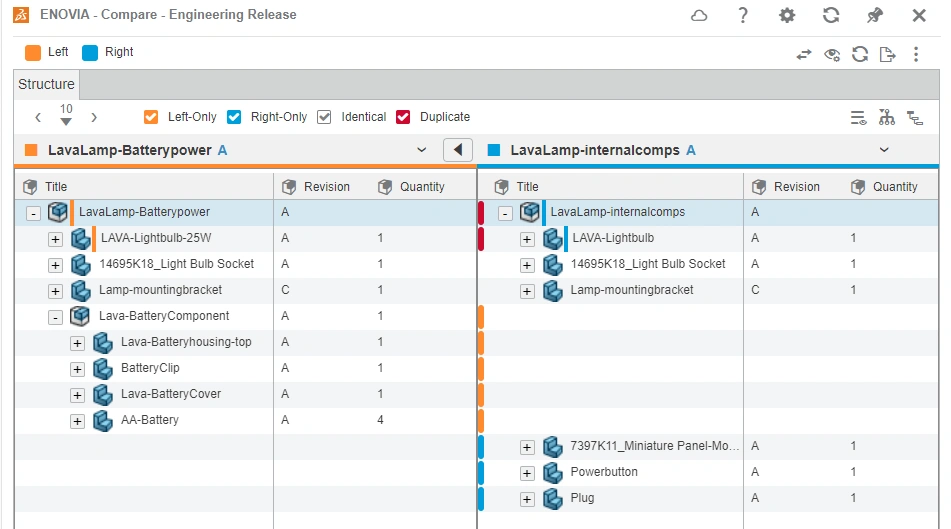This screenshot has height=529, width=951.
Task: Open the three-dot more options menu
Action: [916, 55]
